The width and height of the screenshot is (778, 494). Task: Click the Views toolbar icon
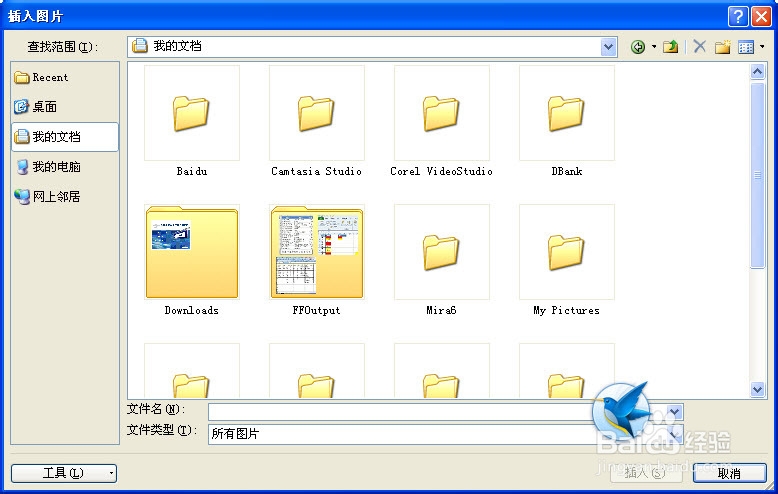pos(746,47)
